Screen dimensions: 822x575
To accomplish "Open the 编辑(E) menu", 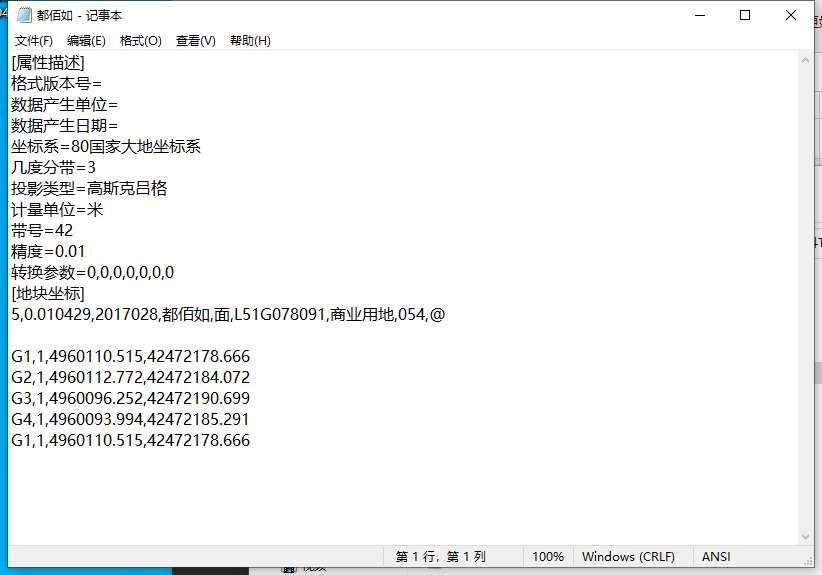I will 86,41.
